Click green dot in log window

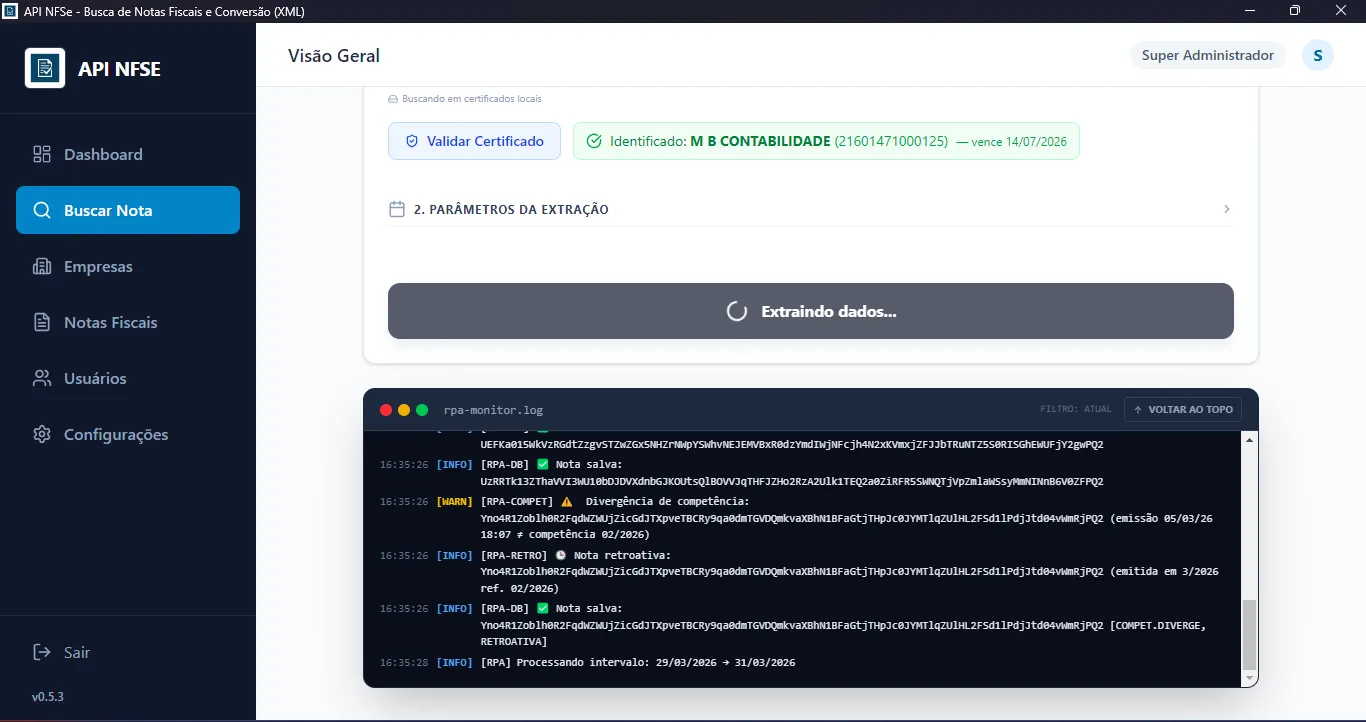[x=422, y=410]
